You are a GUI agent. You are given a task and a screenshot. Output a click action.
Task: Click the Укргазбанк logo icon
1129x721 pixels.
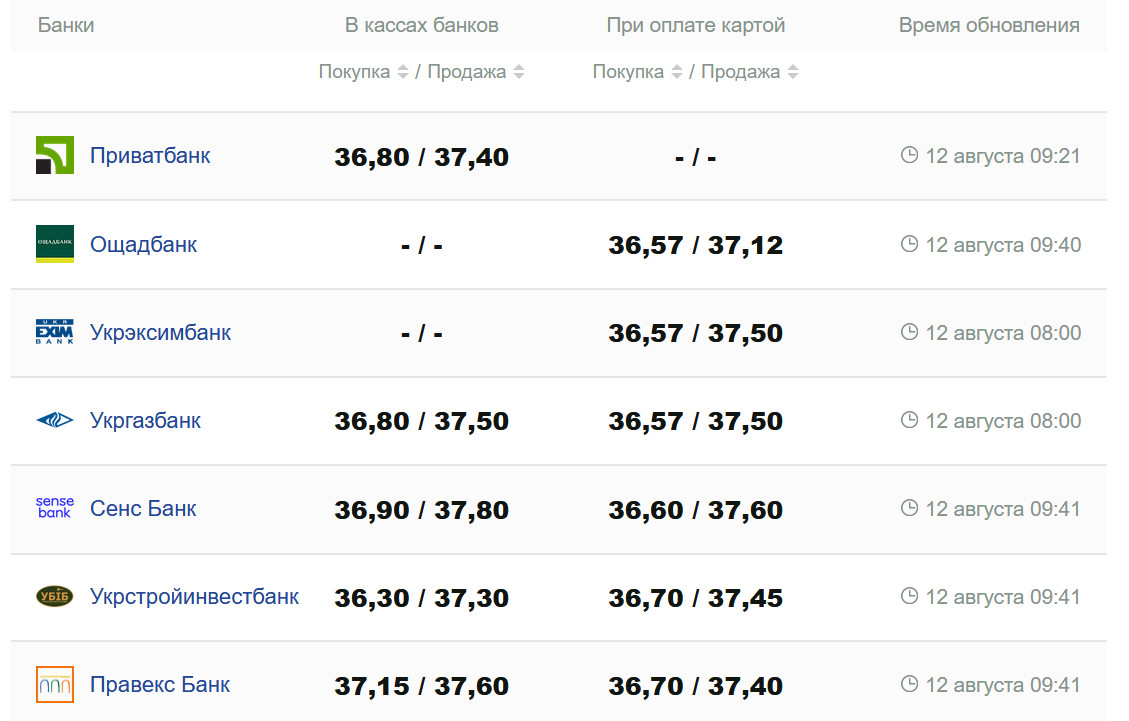tap(55, 420)
